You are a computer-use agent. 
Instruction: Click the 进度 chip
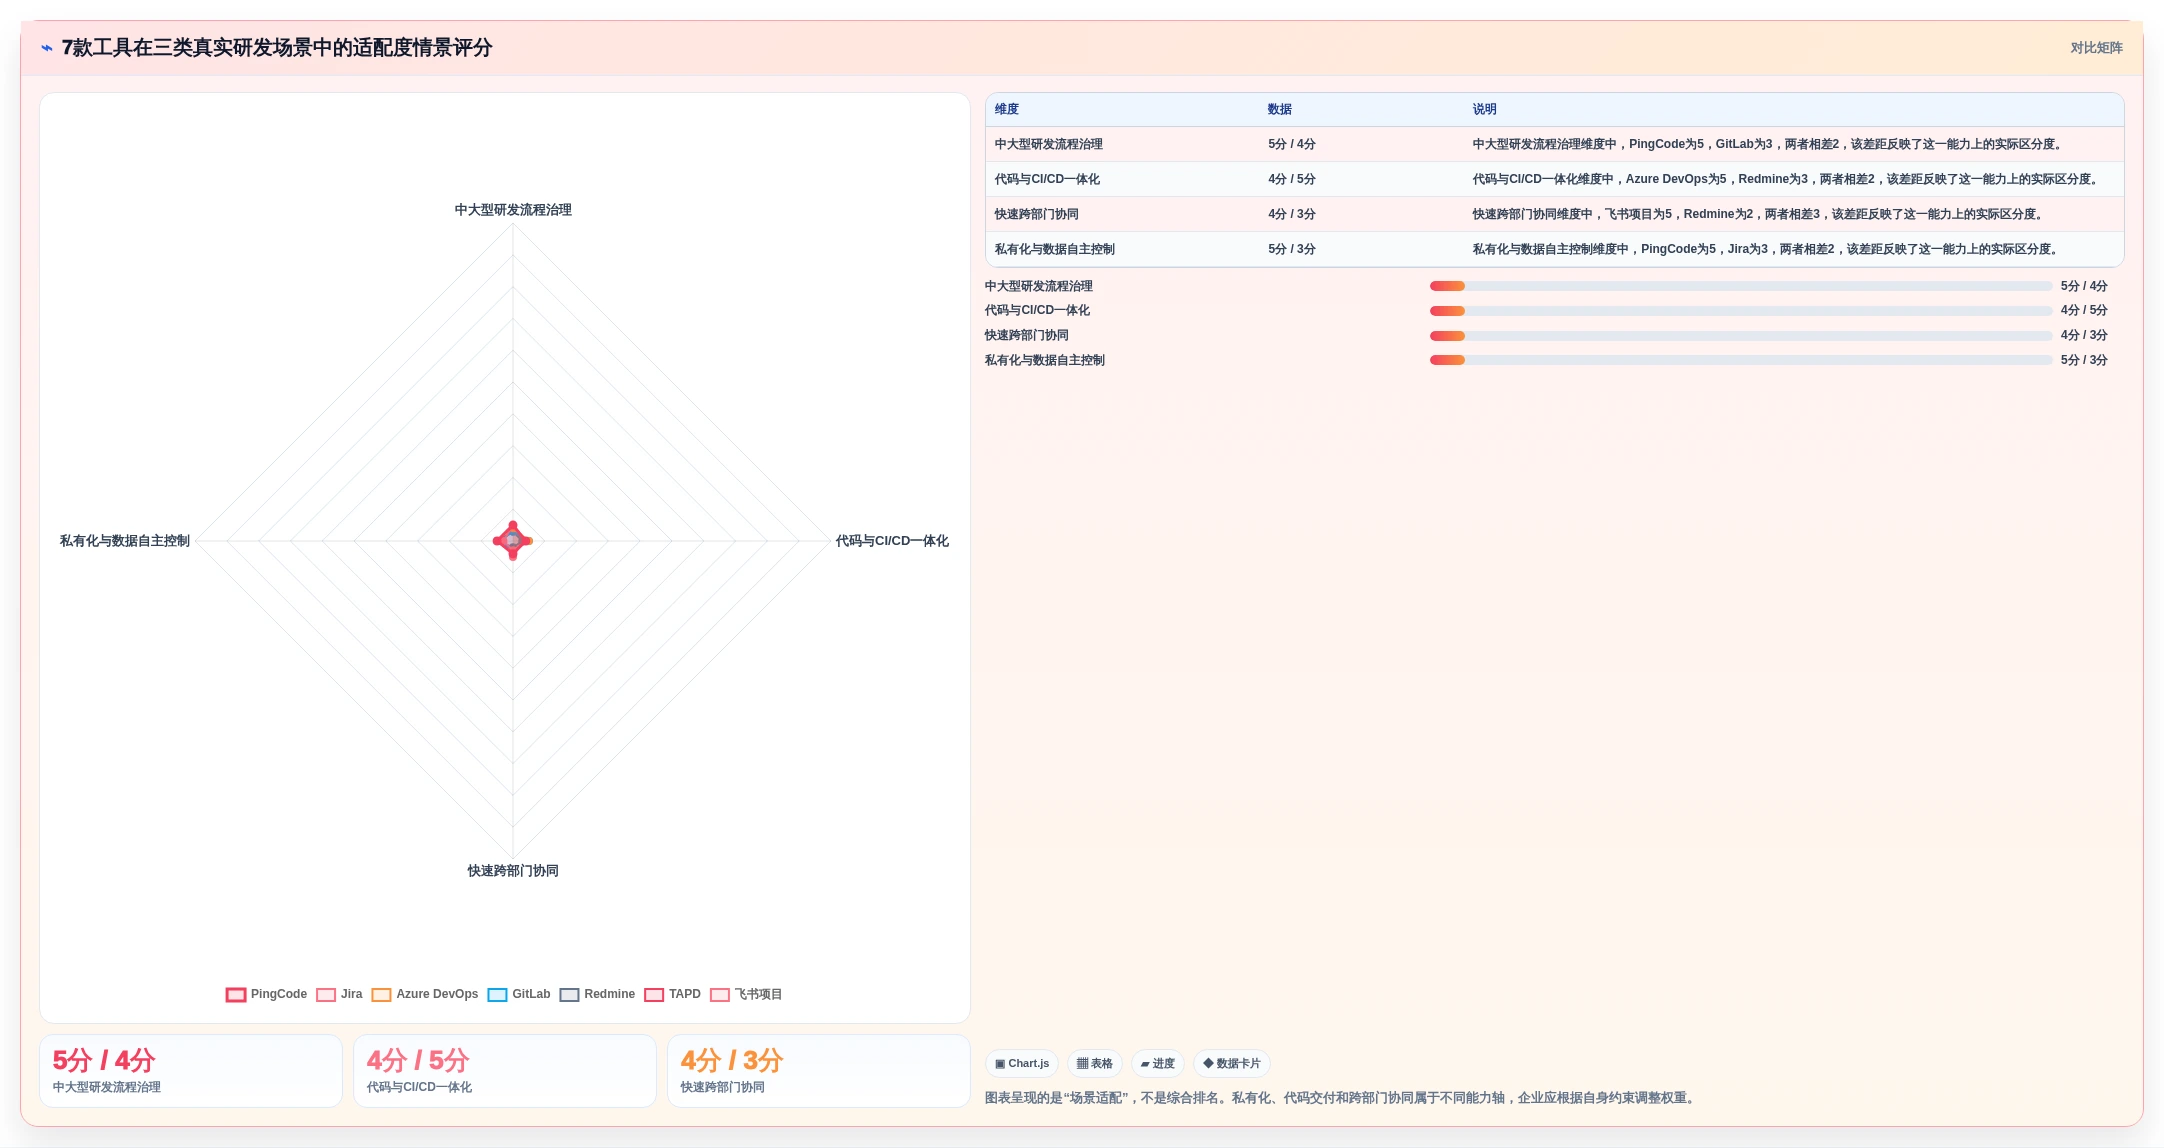1158,1063
